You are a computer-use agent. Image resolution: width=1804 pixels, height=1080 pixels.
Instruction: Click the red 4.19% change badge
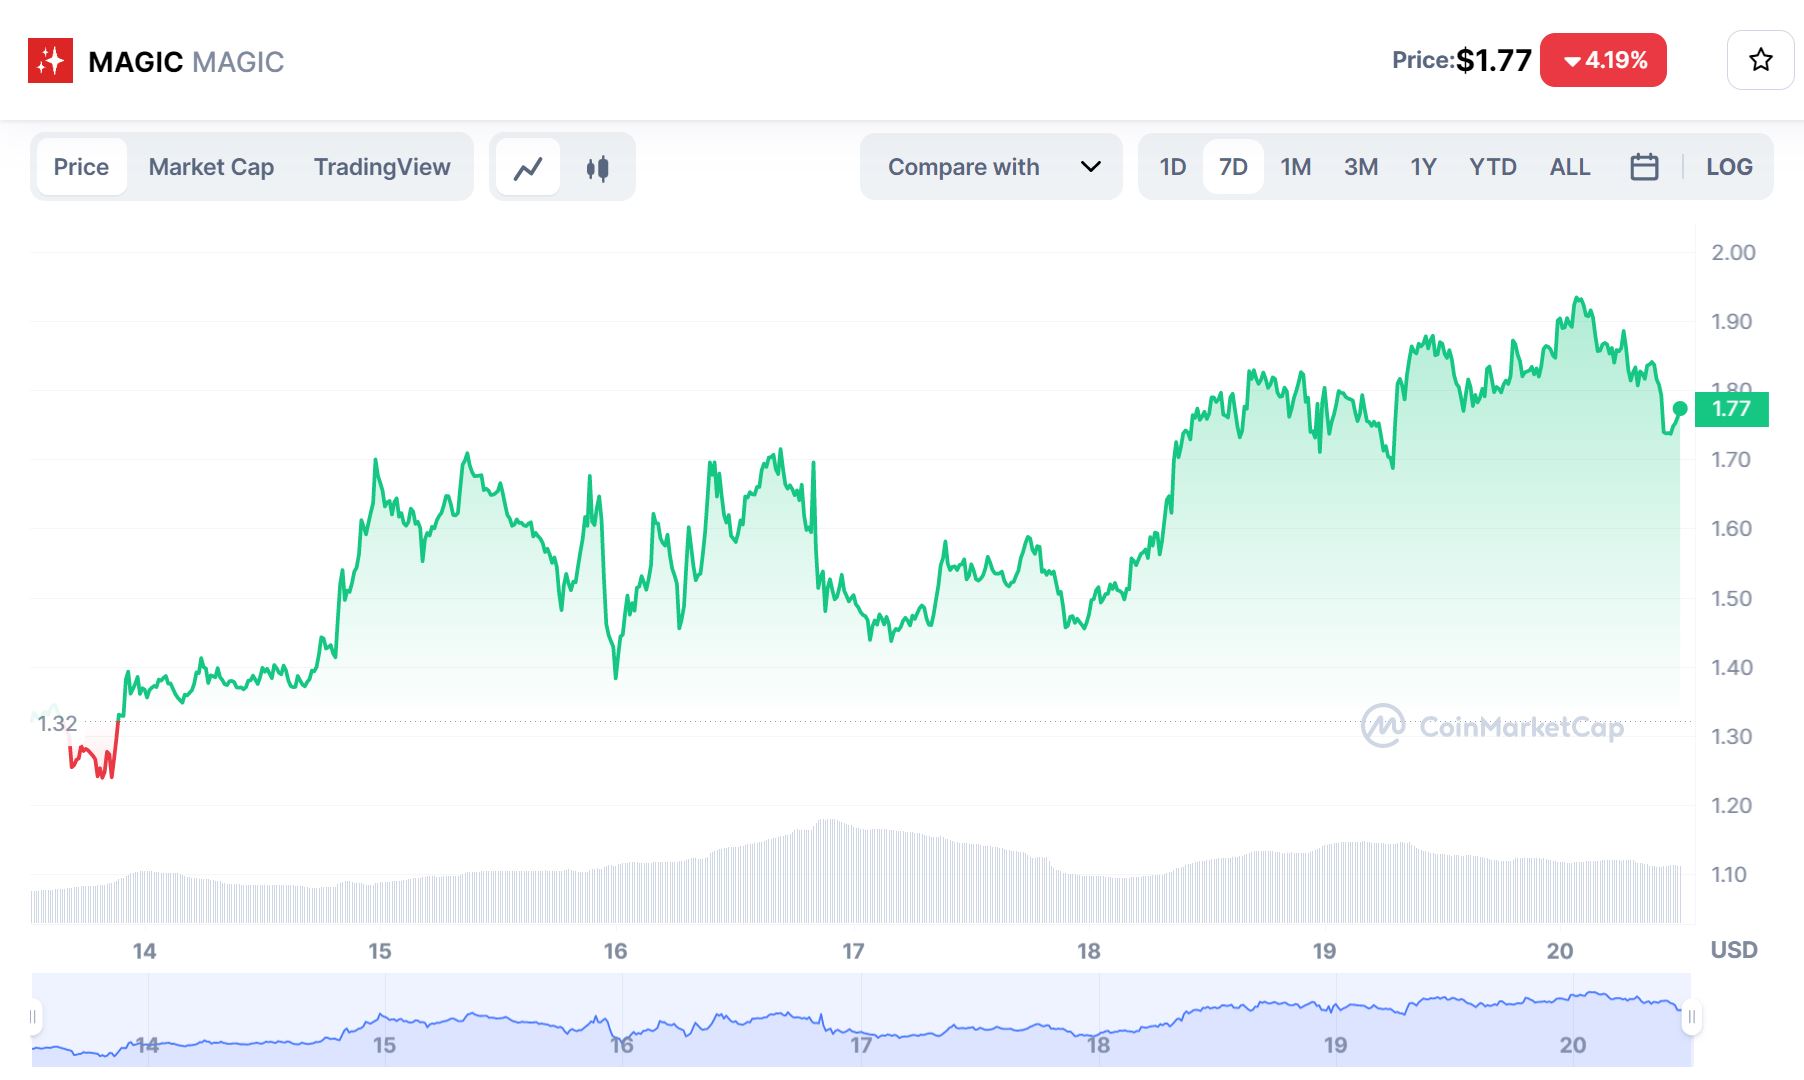pos(1603,60)
